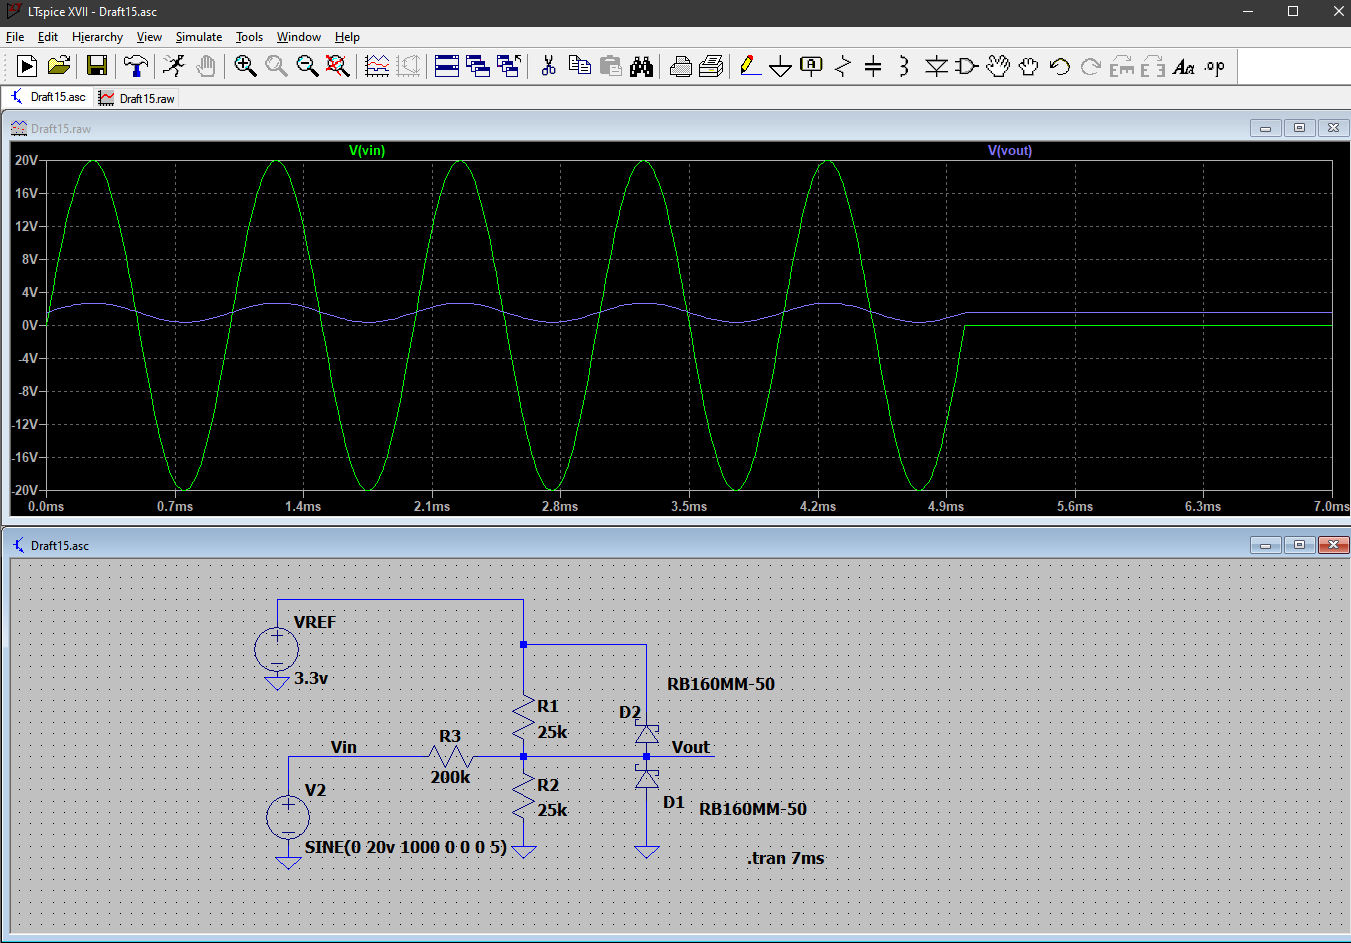Open the SPICE directive .op tool

tap(1214, 66)
